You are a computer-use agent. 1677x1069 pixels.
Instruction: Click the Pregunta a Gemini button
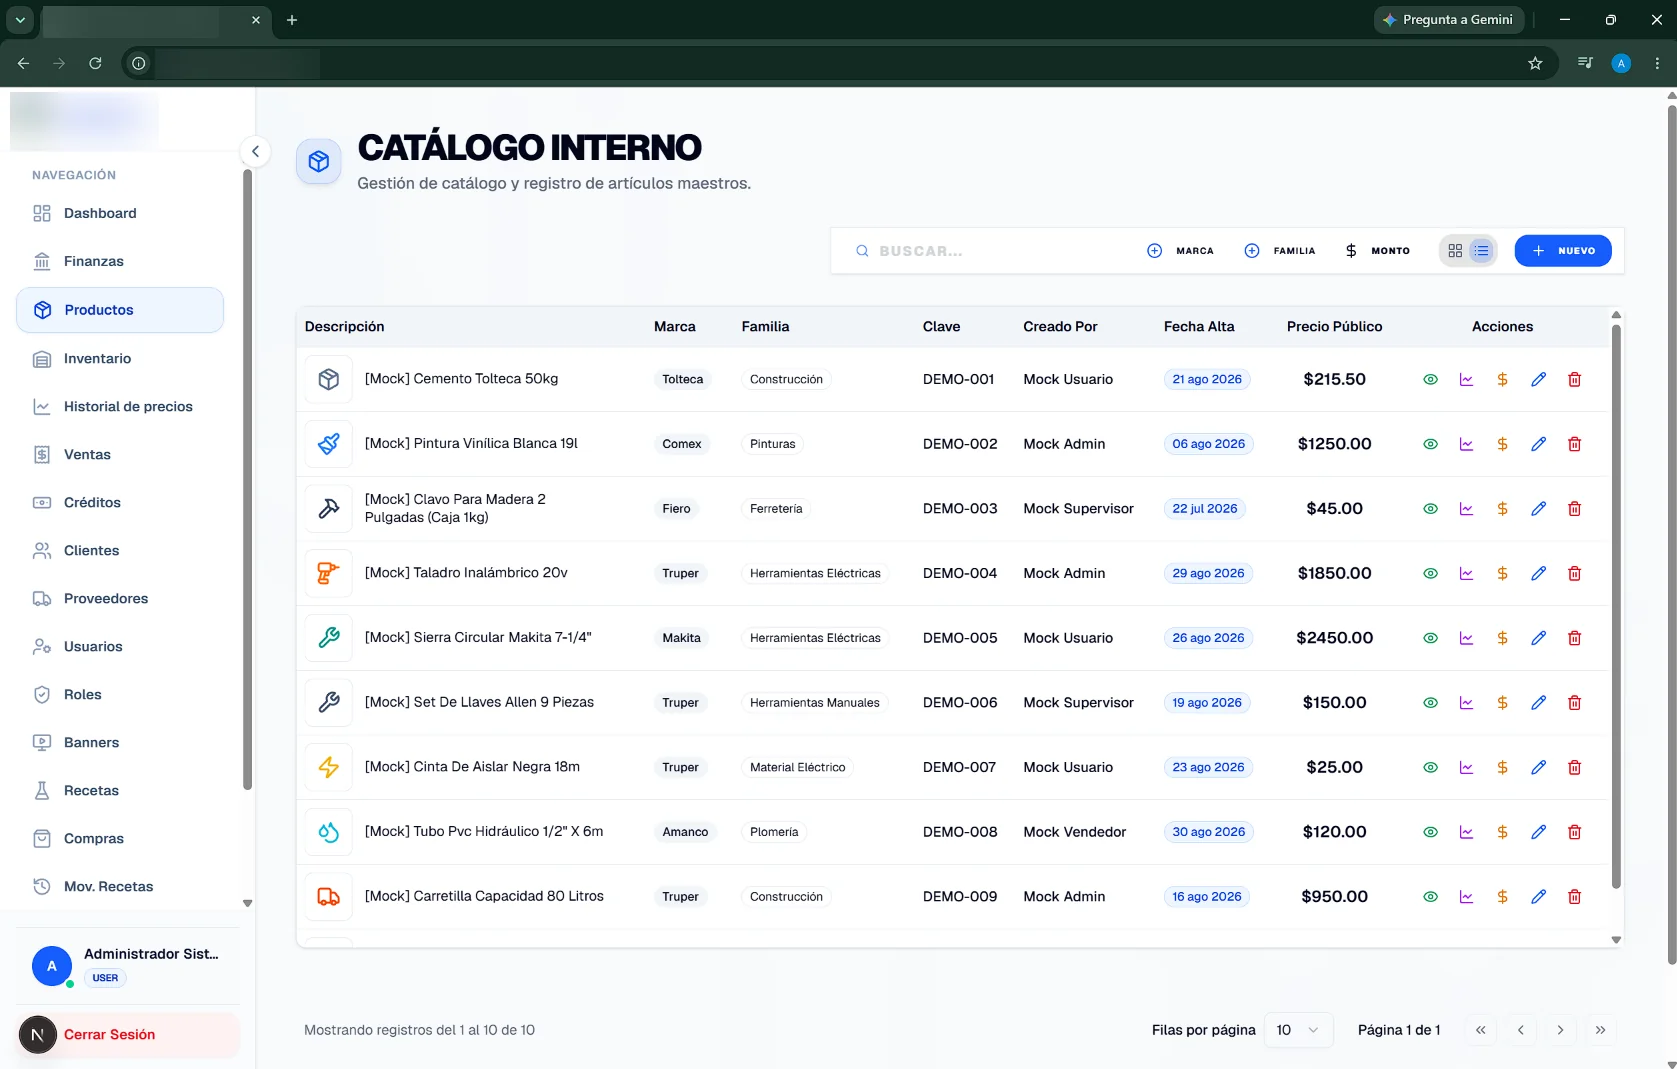click(1448, 20)
